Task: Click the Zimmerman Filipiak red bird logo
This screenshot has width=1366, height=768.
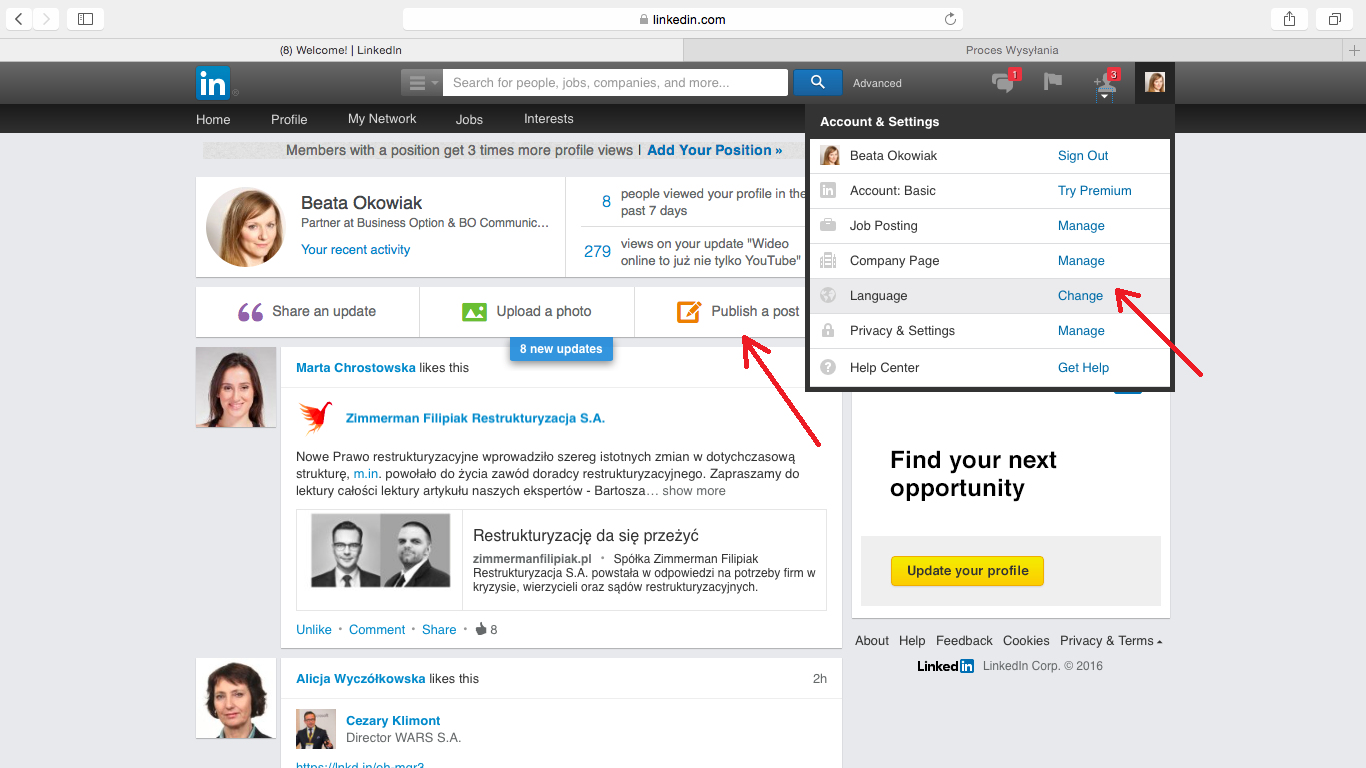Action: tap(315, 418)
